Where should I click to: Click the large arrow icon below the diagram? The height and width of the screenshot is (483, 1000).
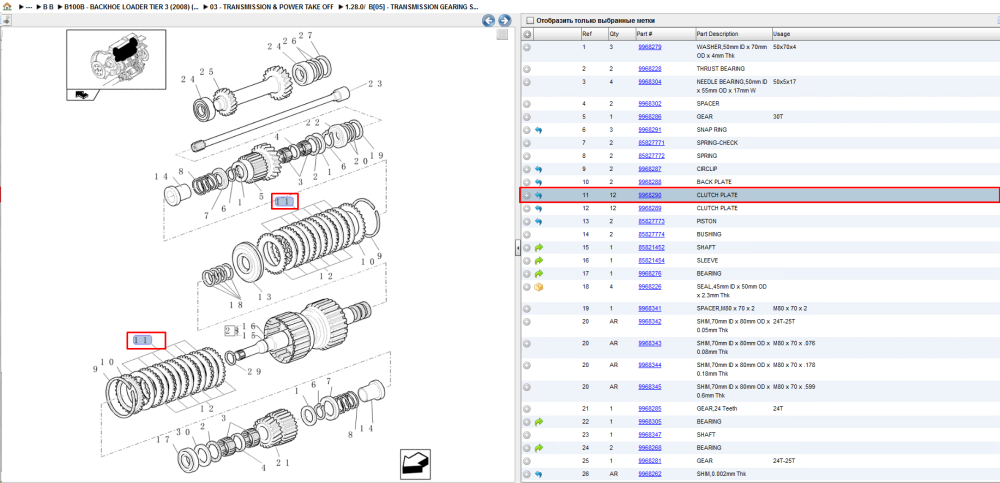[415, 464]
